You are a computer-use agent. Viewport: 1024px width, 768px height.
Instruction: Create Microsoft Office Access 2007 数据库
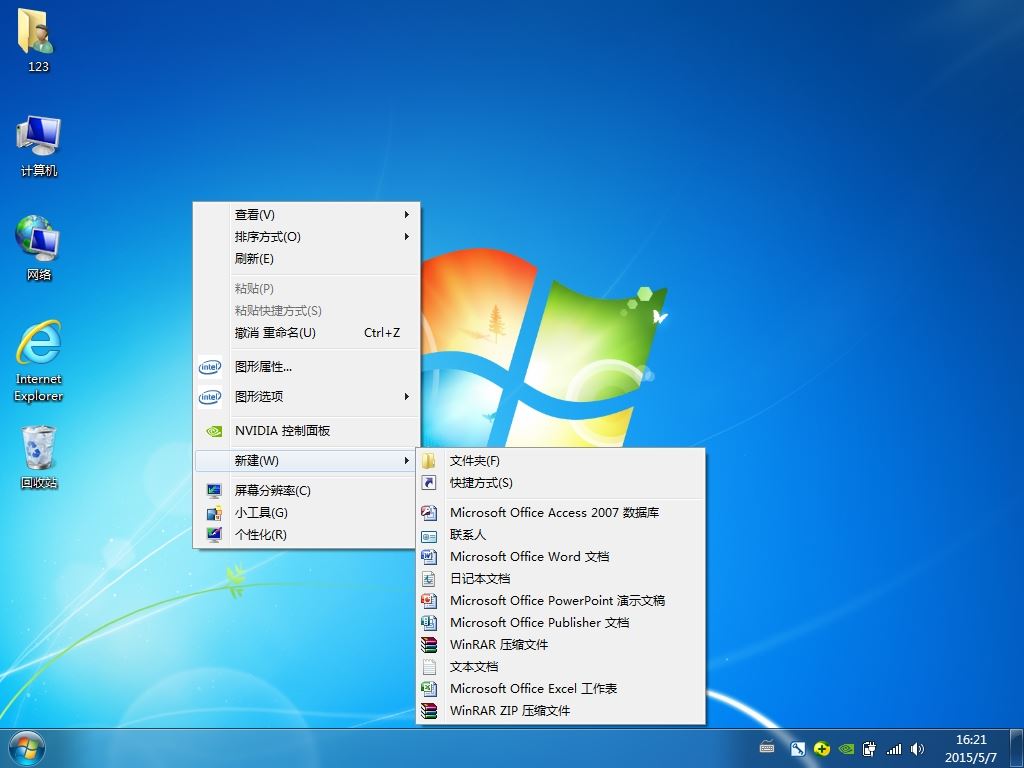(560, 513)
